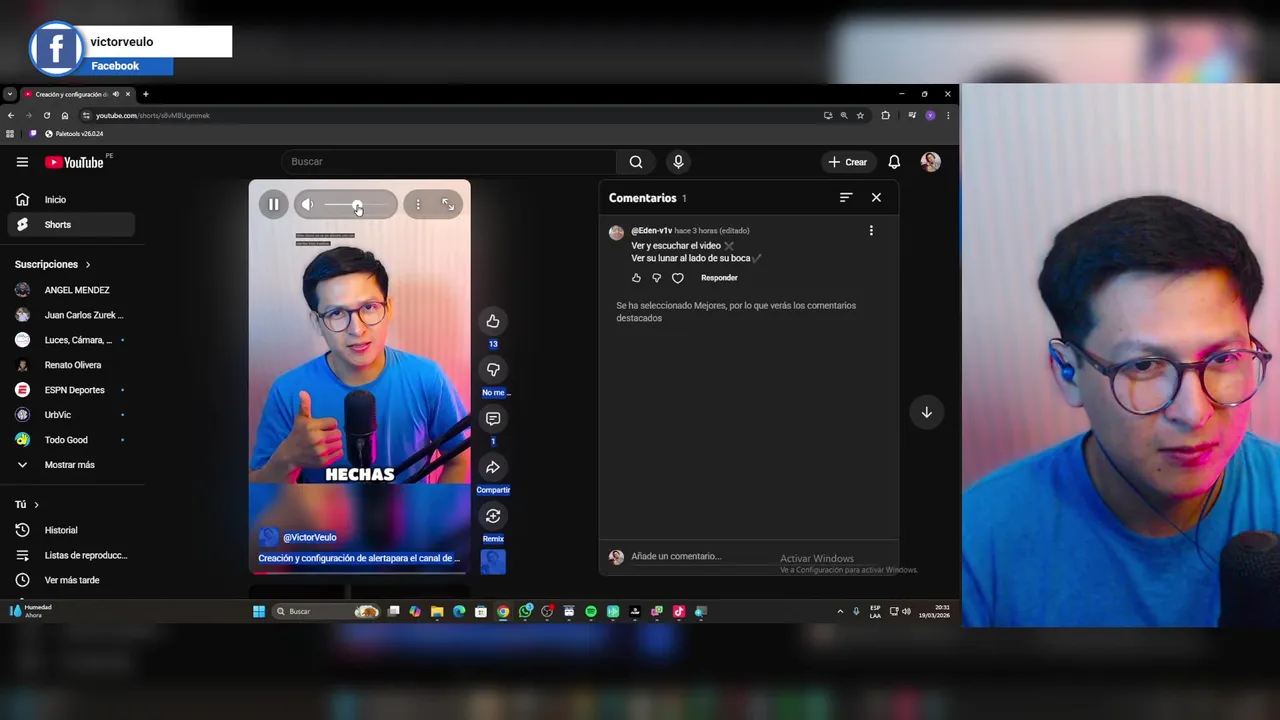Open the browser extensions puzzle icon
Screen dimensions: 1280x720
[885, 115]
